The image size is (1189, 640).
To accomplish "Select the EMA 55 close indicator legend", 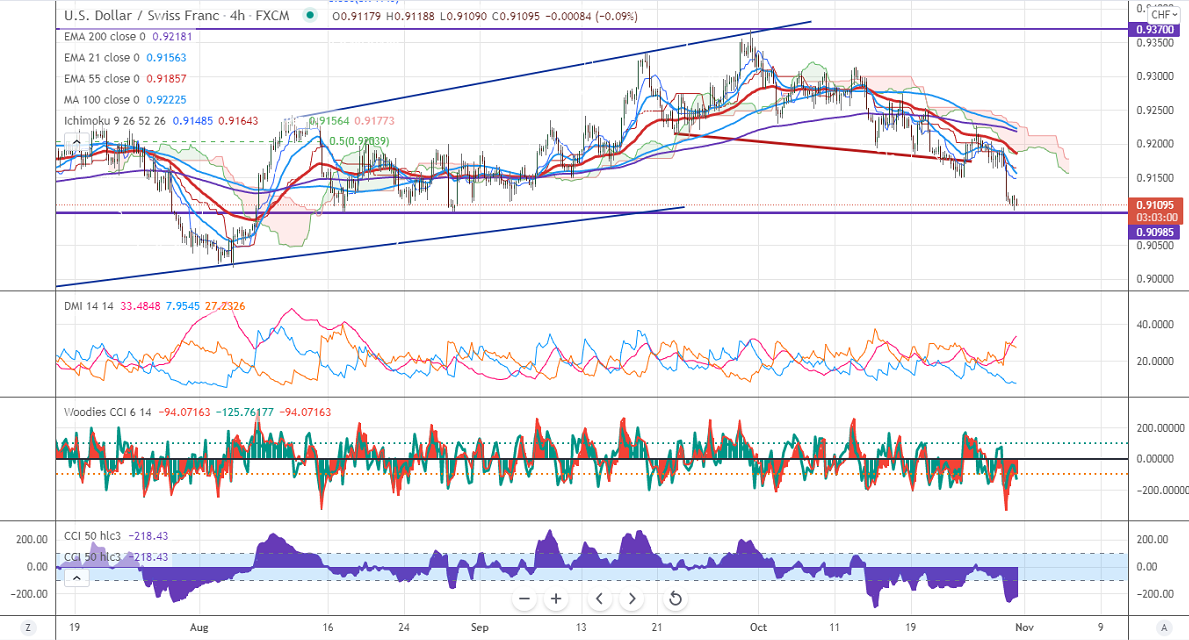I will [x=102, y=79].
